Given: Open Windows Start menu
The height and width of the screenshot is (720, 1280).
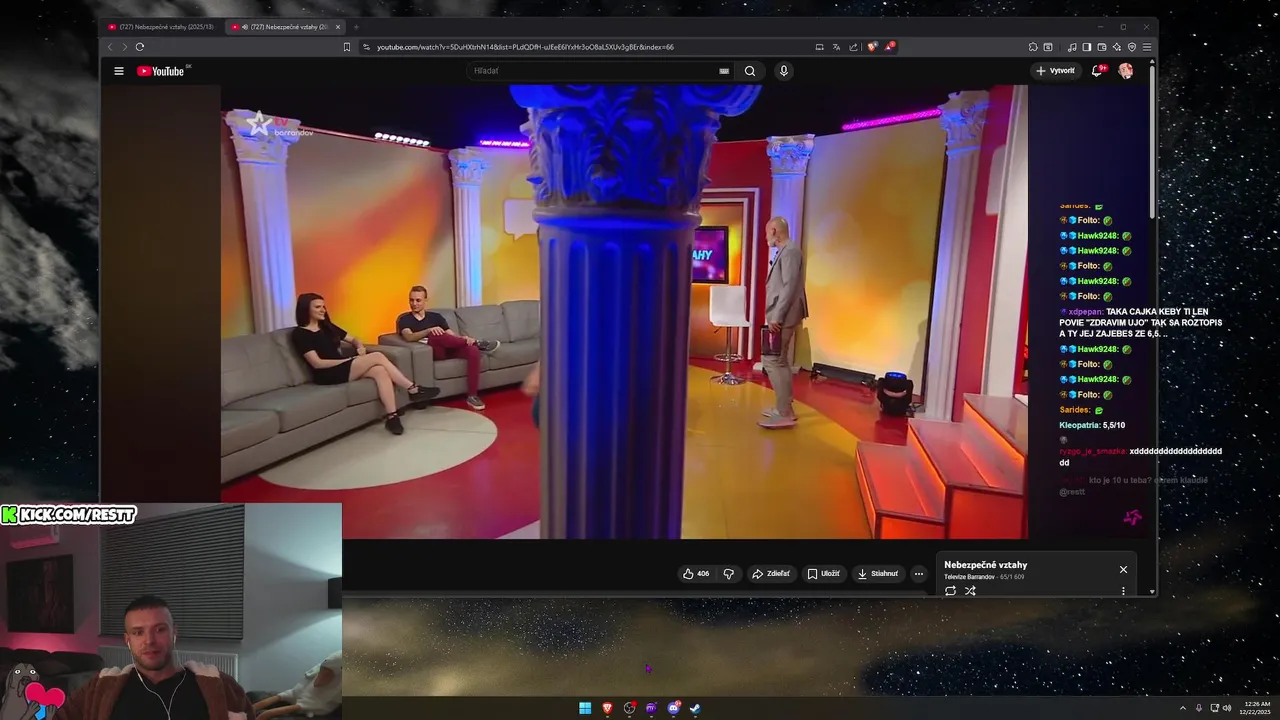Looking at the screenshot, I should pyautogui.click(x=585, y=708).
